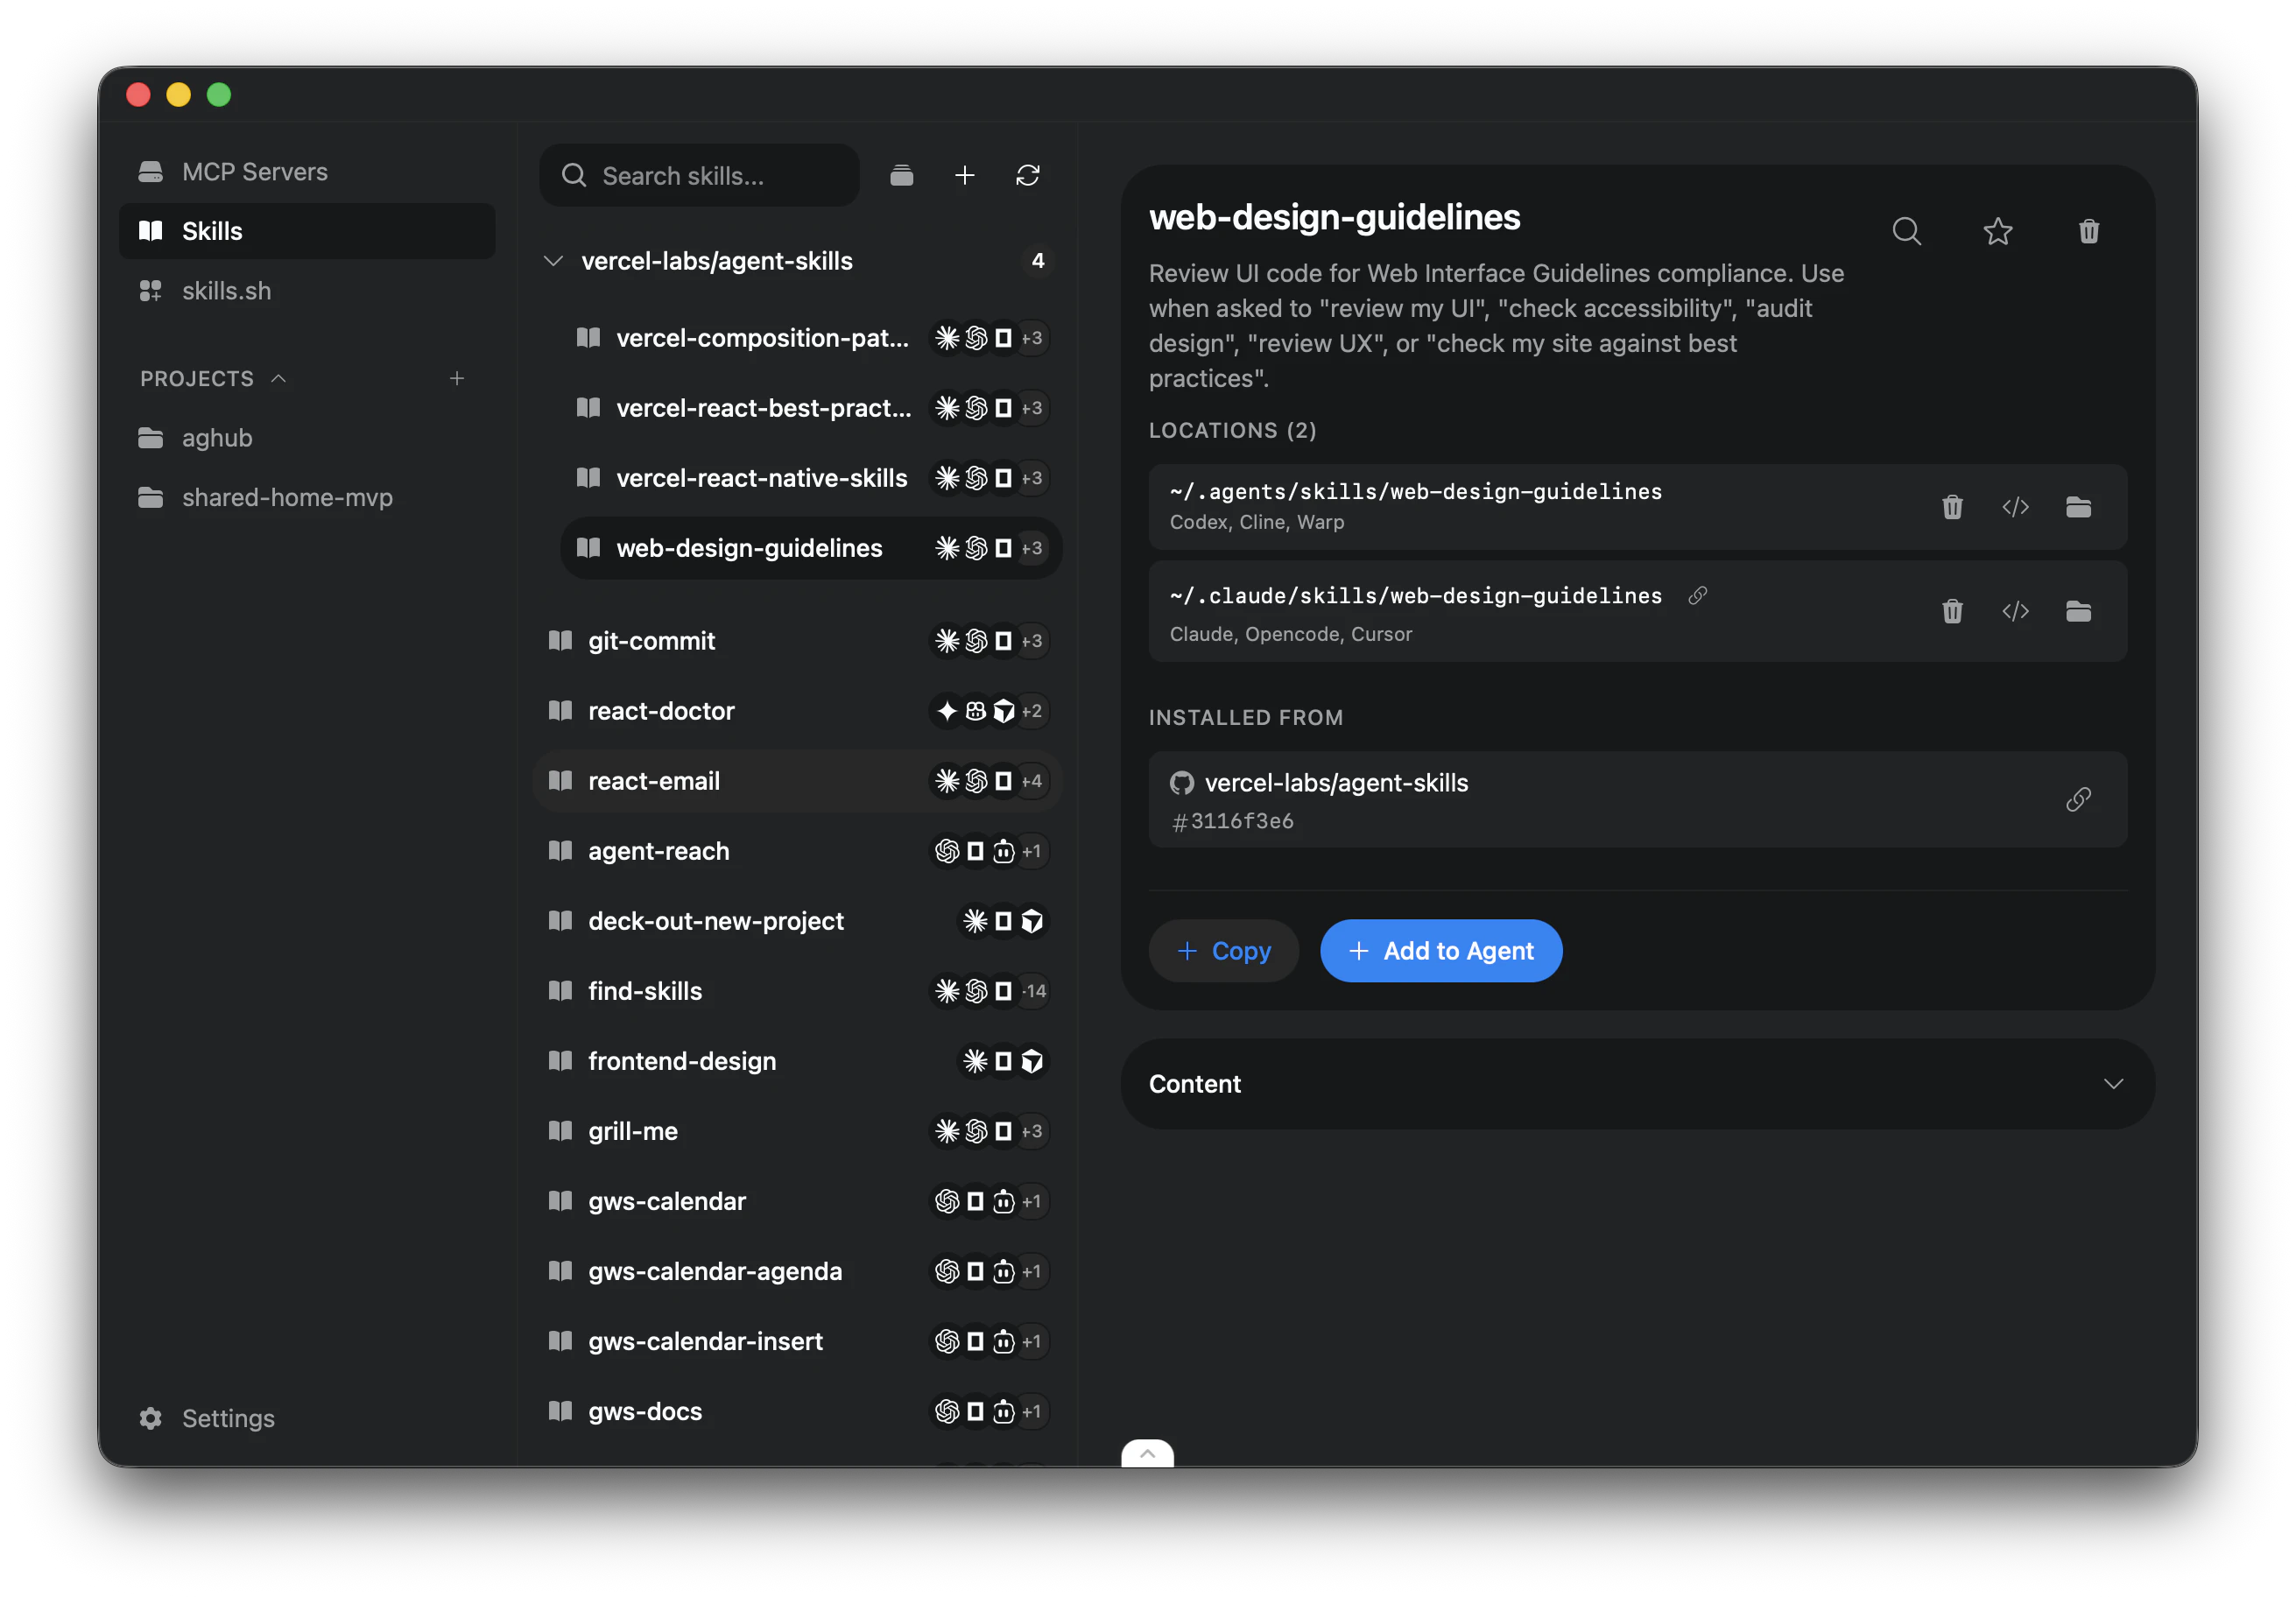The height and width of the screenshot is (1597, 2296).
Task: Open folder for ~/.claude skills location
Action: tap(2078, 611)
